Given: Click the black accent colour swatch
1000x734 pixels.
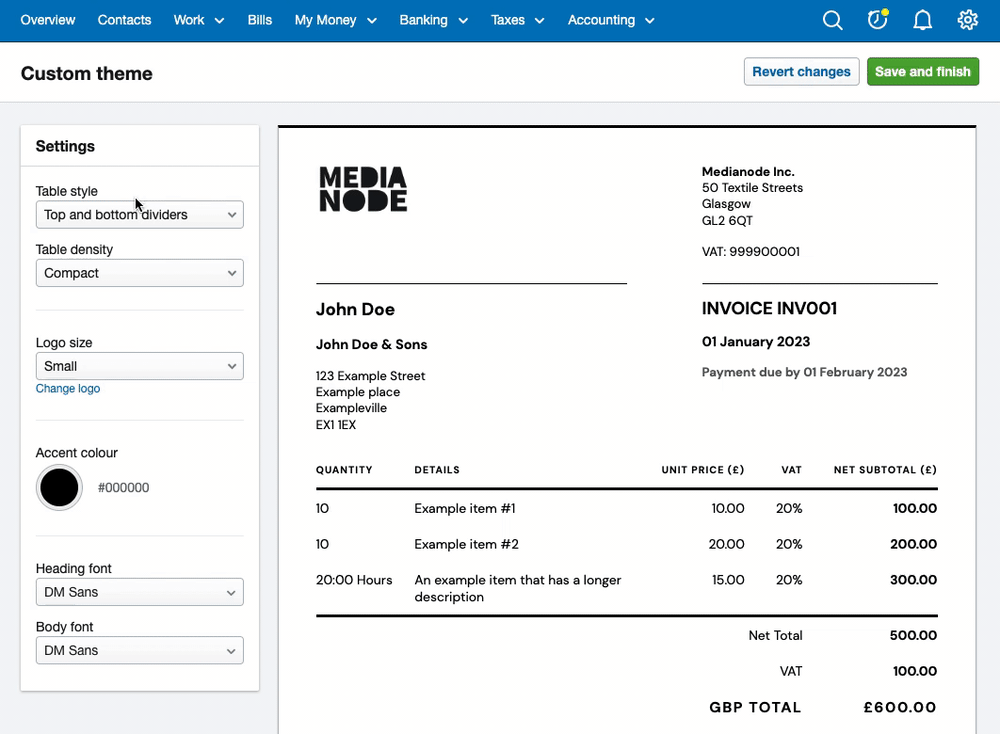Looking at the screenshot, I should [x=59, y=488].
